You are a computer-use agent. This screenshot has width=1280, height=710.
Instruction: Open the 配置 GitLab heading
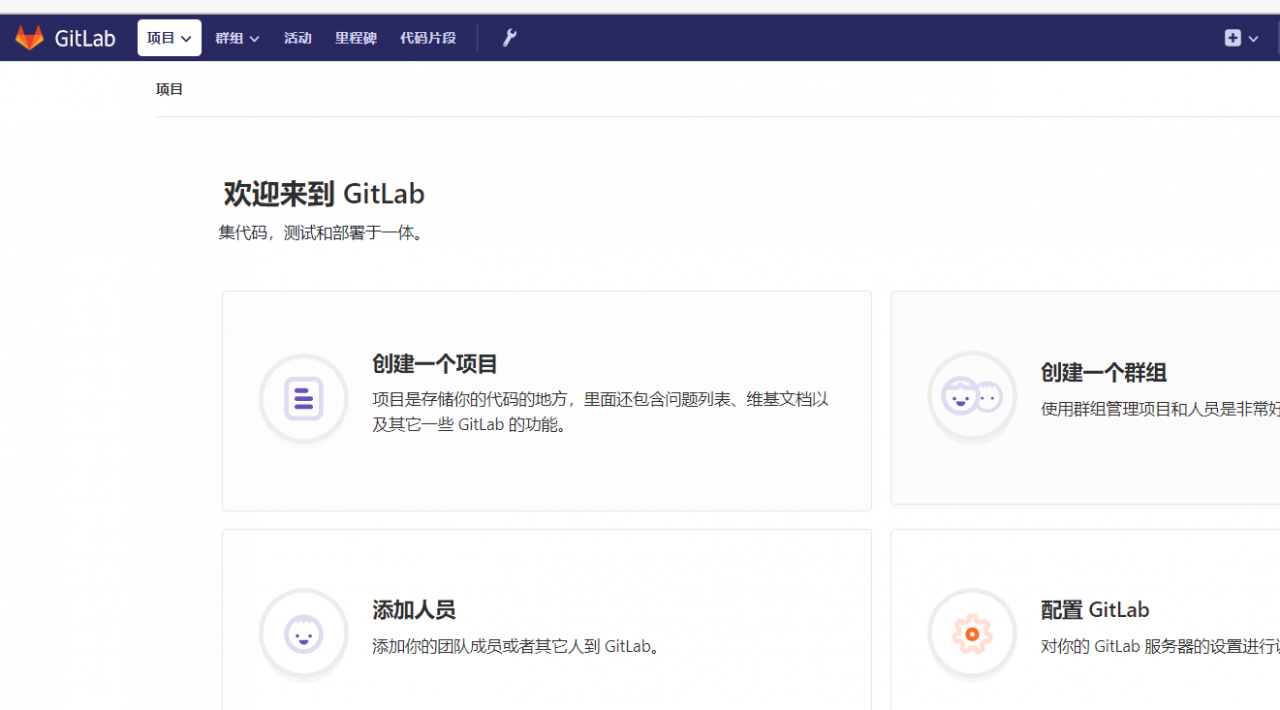[1095, 610]
